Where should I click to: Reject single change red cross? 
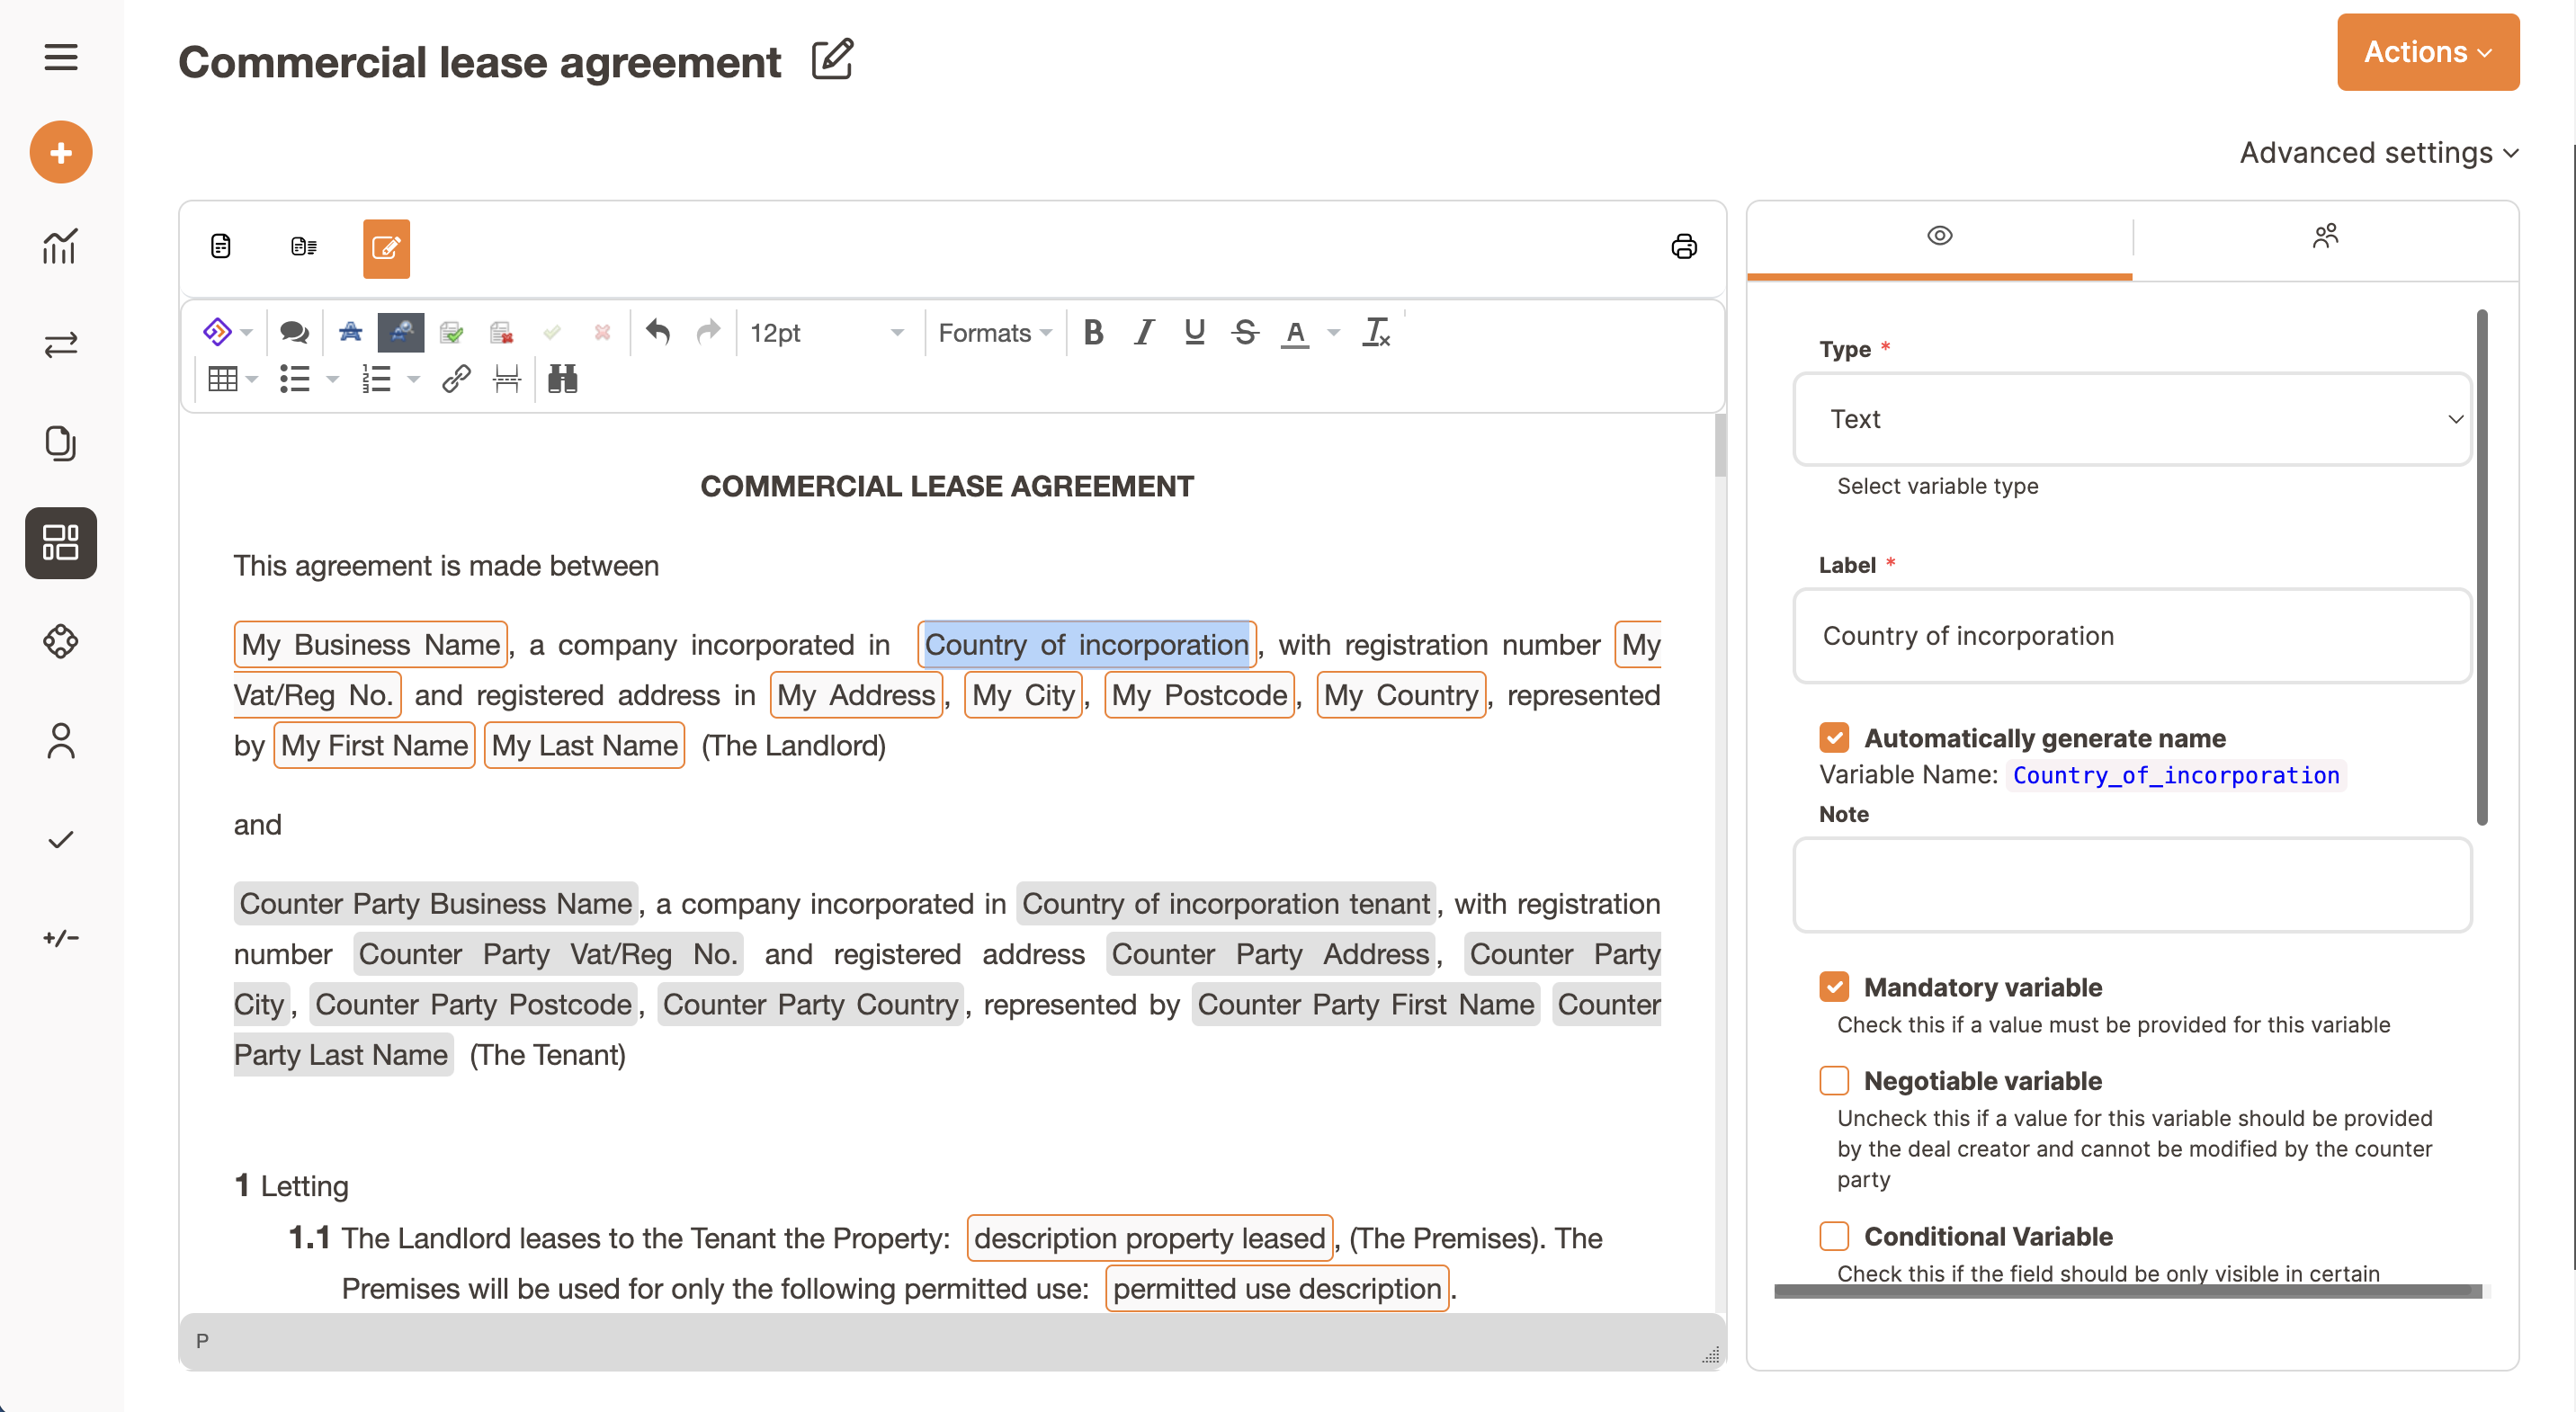click(602, 333)
